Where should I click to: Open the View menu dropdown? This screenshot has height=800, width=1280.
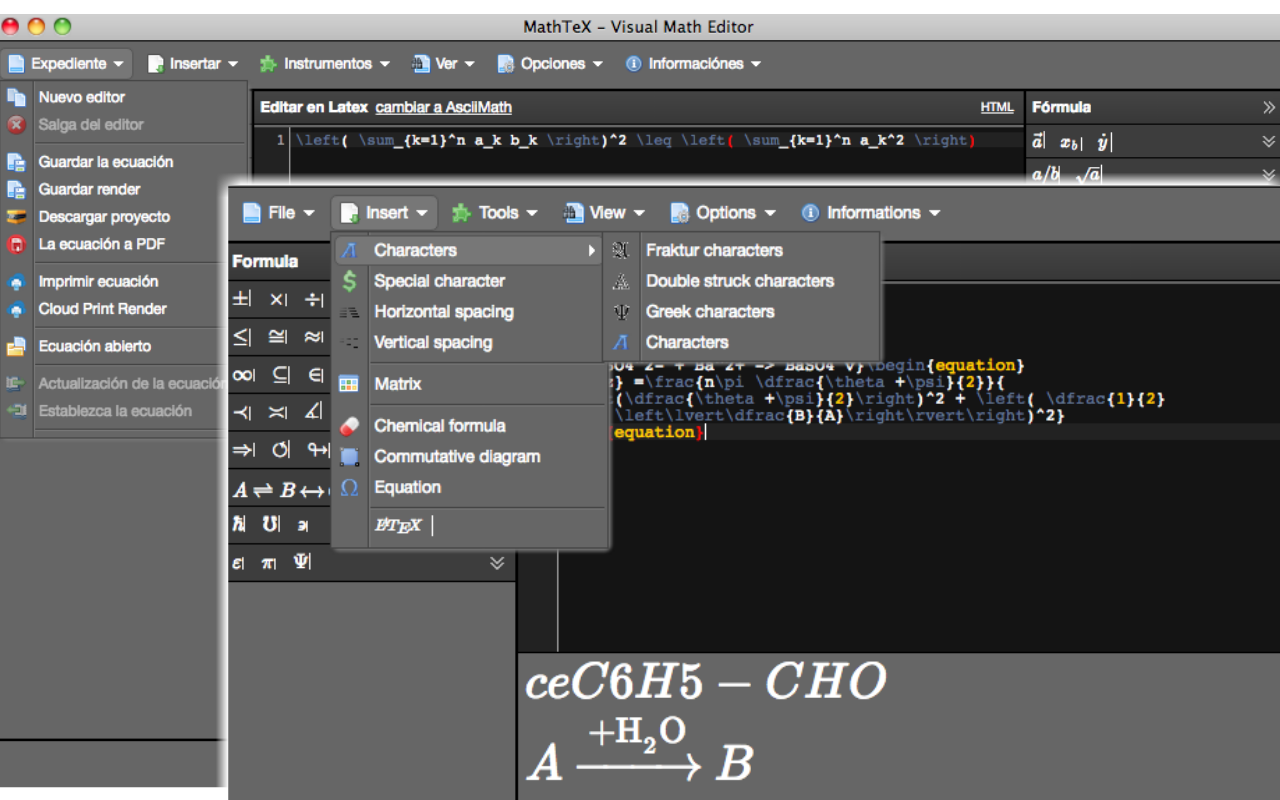(x=604, y=212)
